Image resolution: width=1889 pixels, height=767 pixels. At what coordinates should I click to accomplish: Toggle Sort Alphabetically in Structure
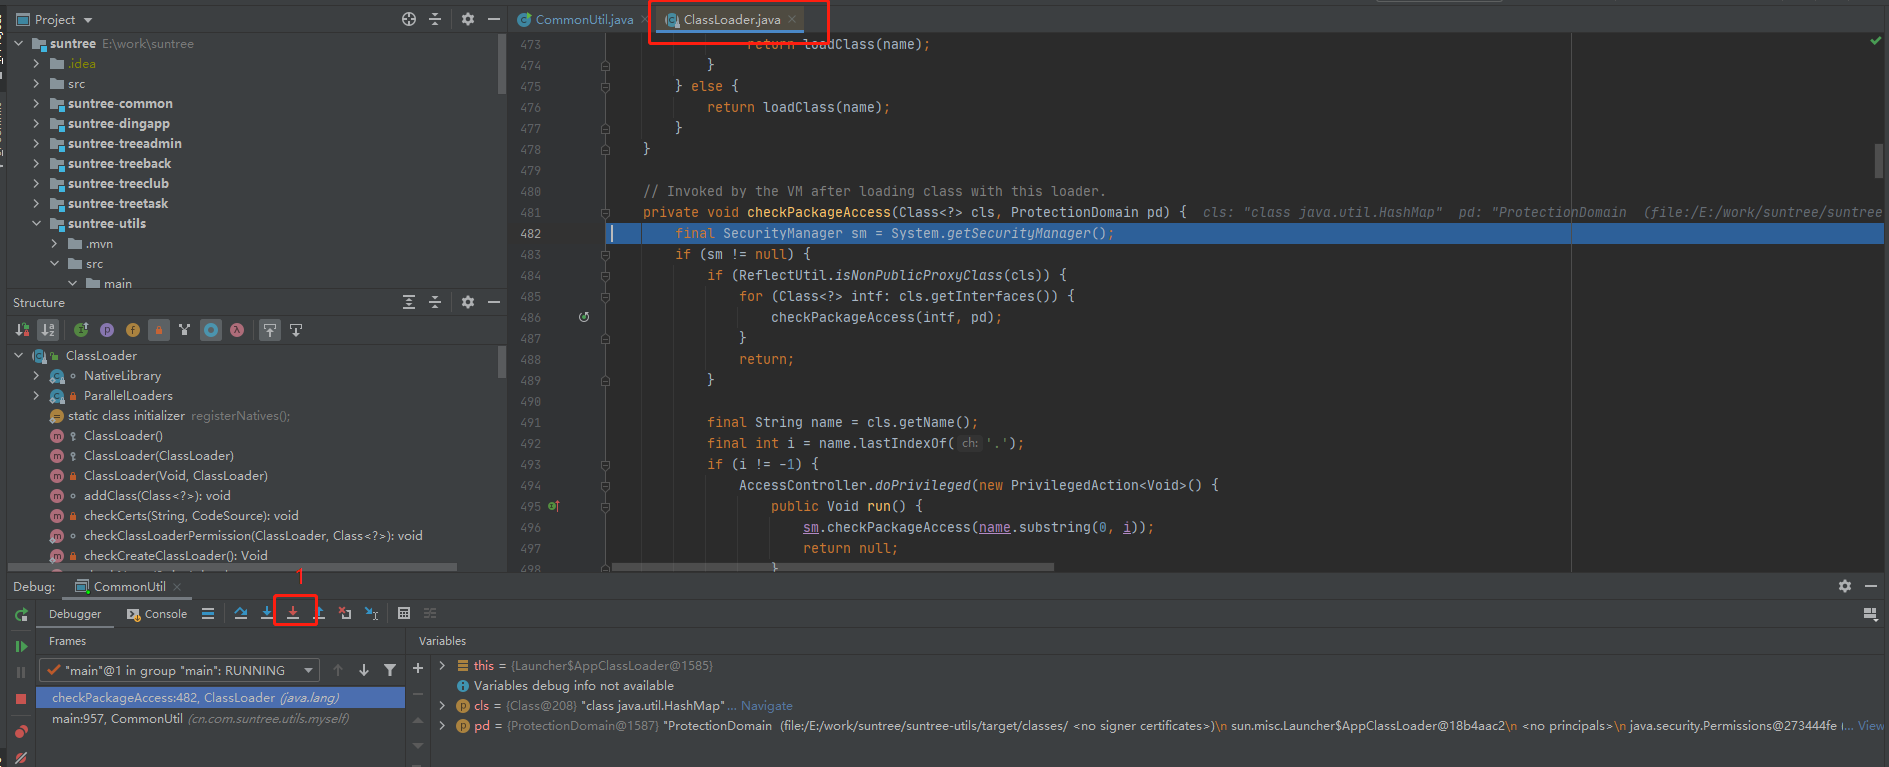pyautogui.click(x=48, y=330)
